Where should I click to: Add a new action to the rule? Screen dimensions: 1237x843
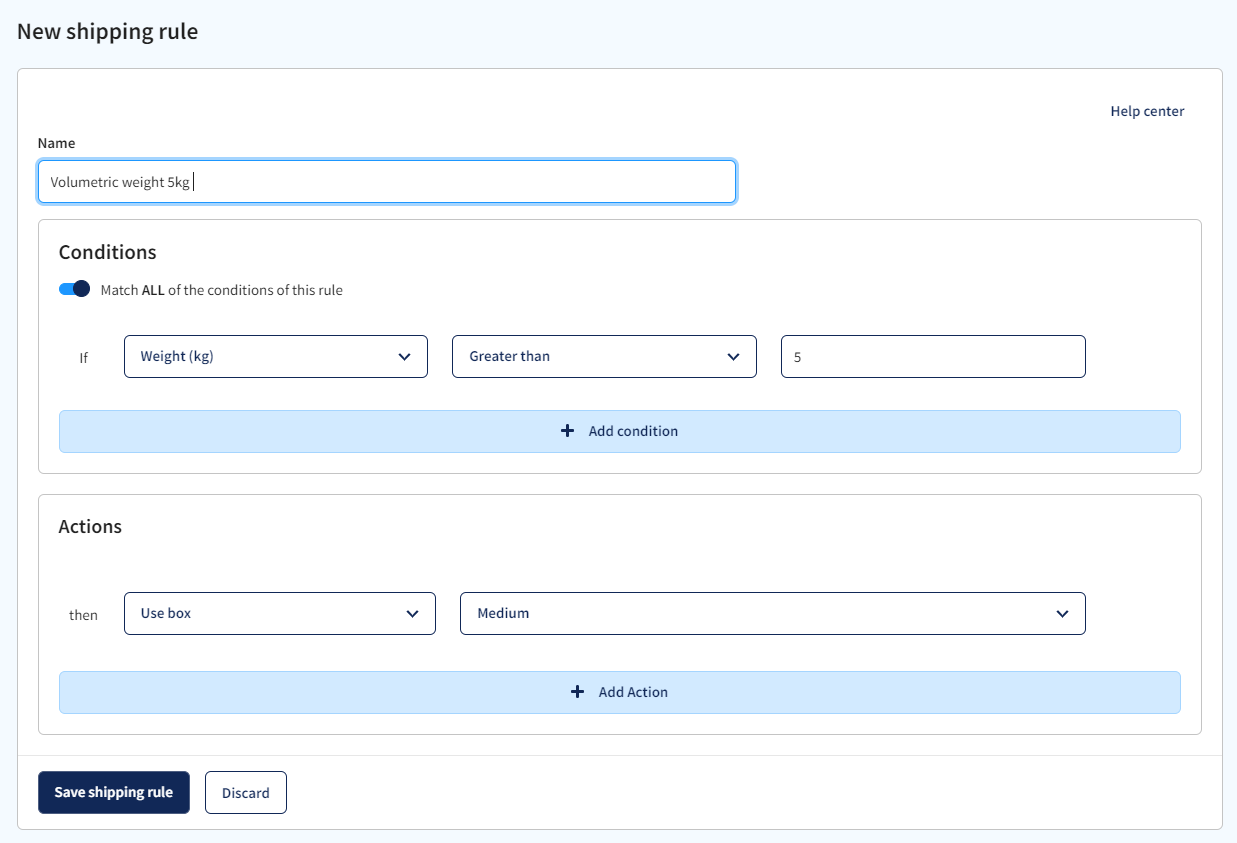click(620, 691)
